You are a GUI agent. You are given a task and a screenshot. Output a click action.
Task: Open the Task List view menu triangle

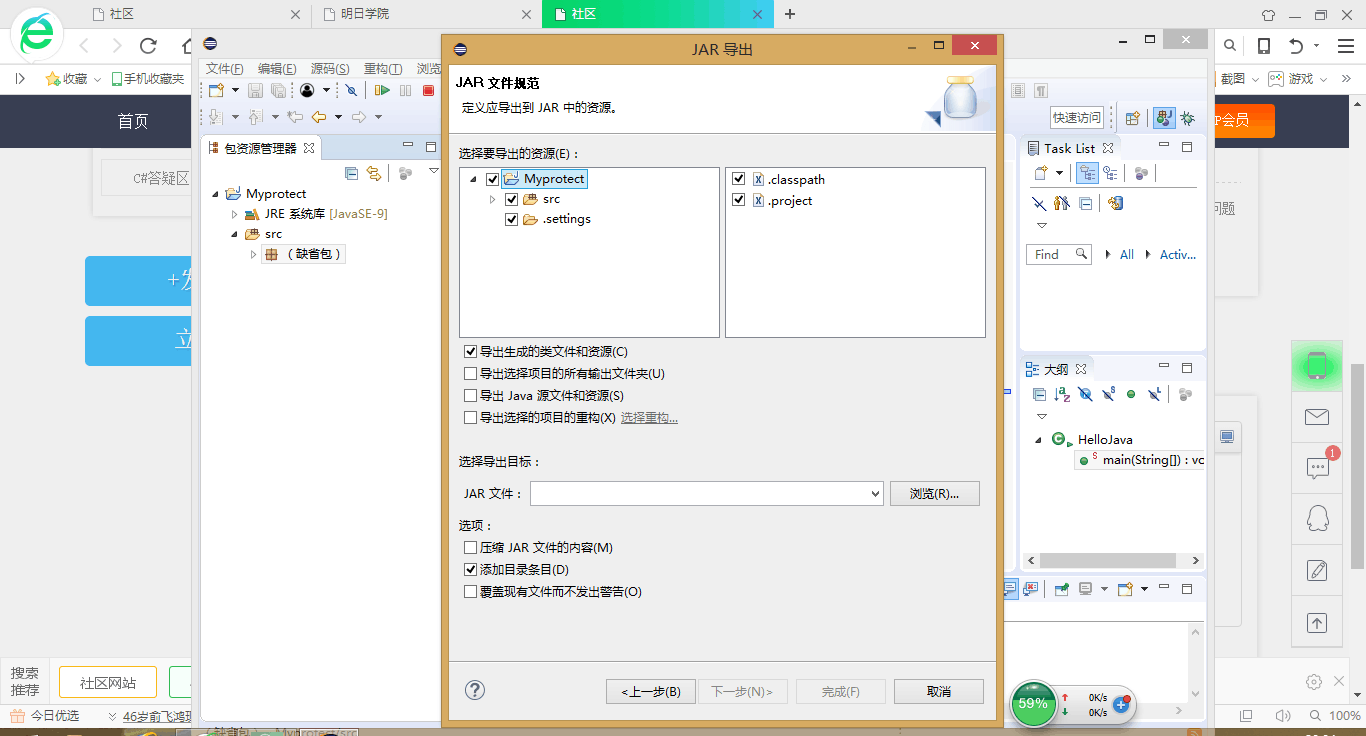[x=1041, y=225]
